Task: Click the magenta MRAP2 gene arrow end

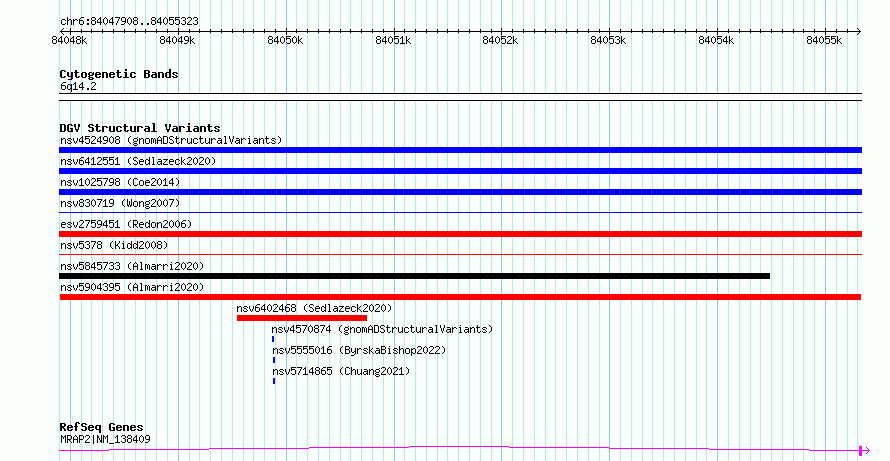Action: [865, 451]
